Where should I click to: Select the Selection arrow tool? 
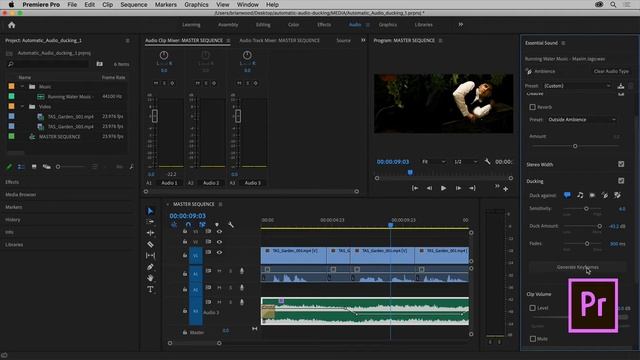pos(150,211)
